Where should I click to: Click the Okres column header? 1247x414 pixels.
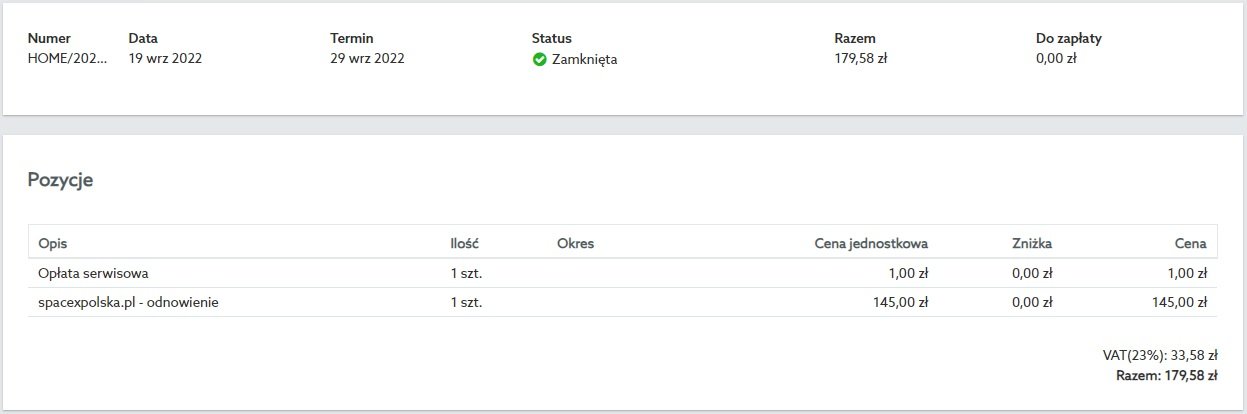coord(576,243)
